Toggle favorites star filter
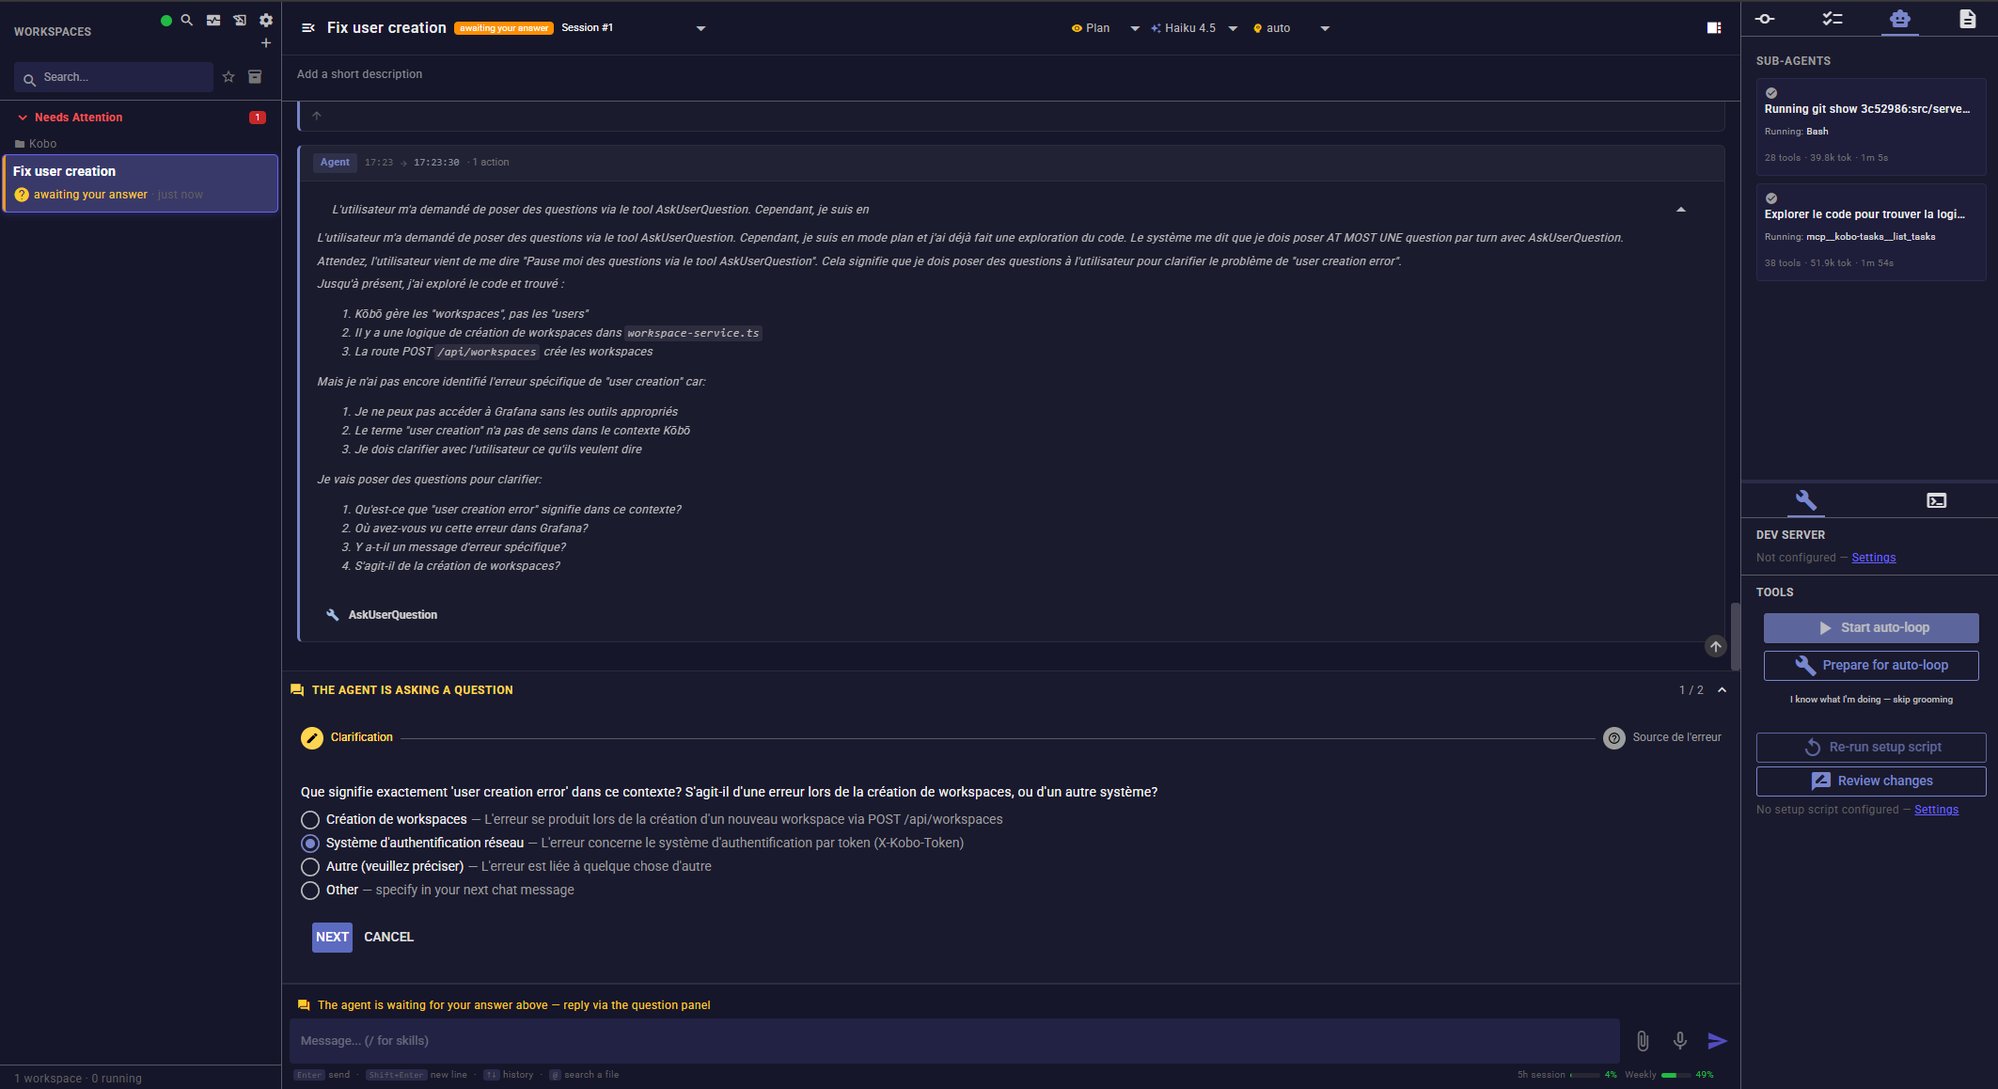Viewport: 1998px width, 1089px height. click(229, 77)
